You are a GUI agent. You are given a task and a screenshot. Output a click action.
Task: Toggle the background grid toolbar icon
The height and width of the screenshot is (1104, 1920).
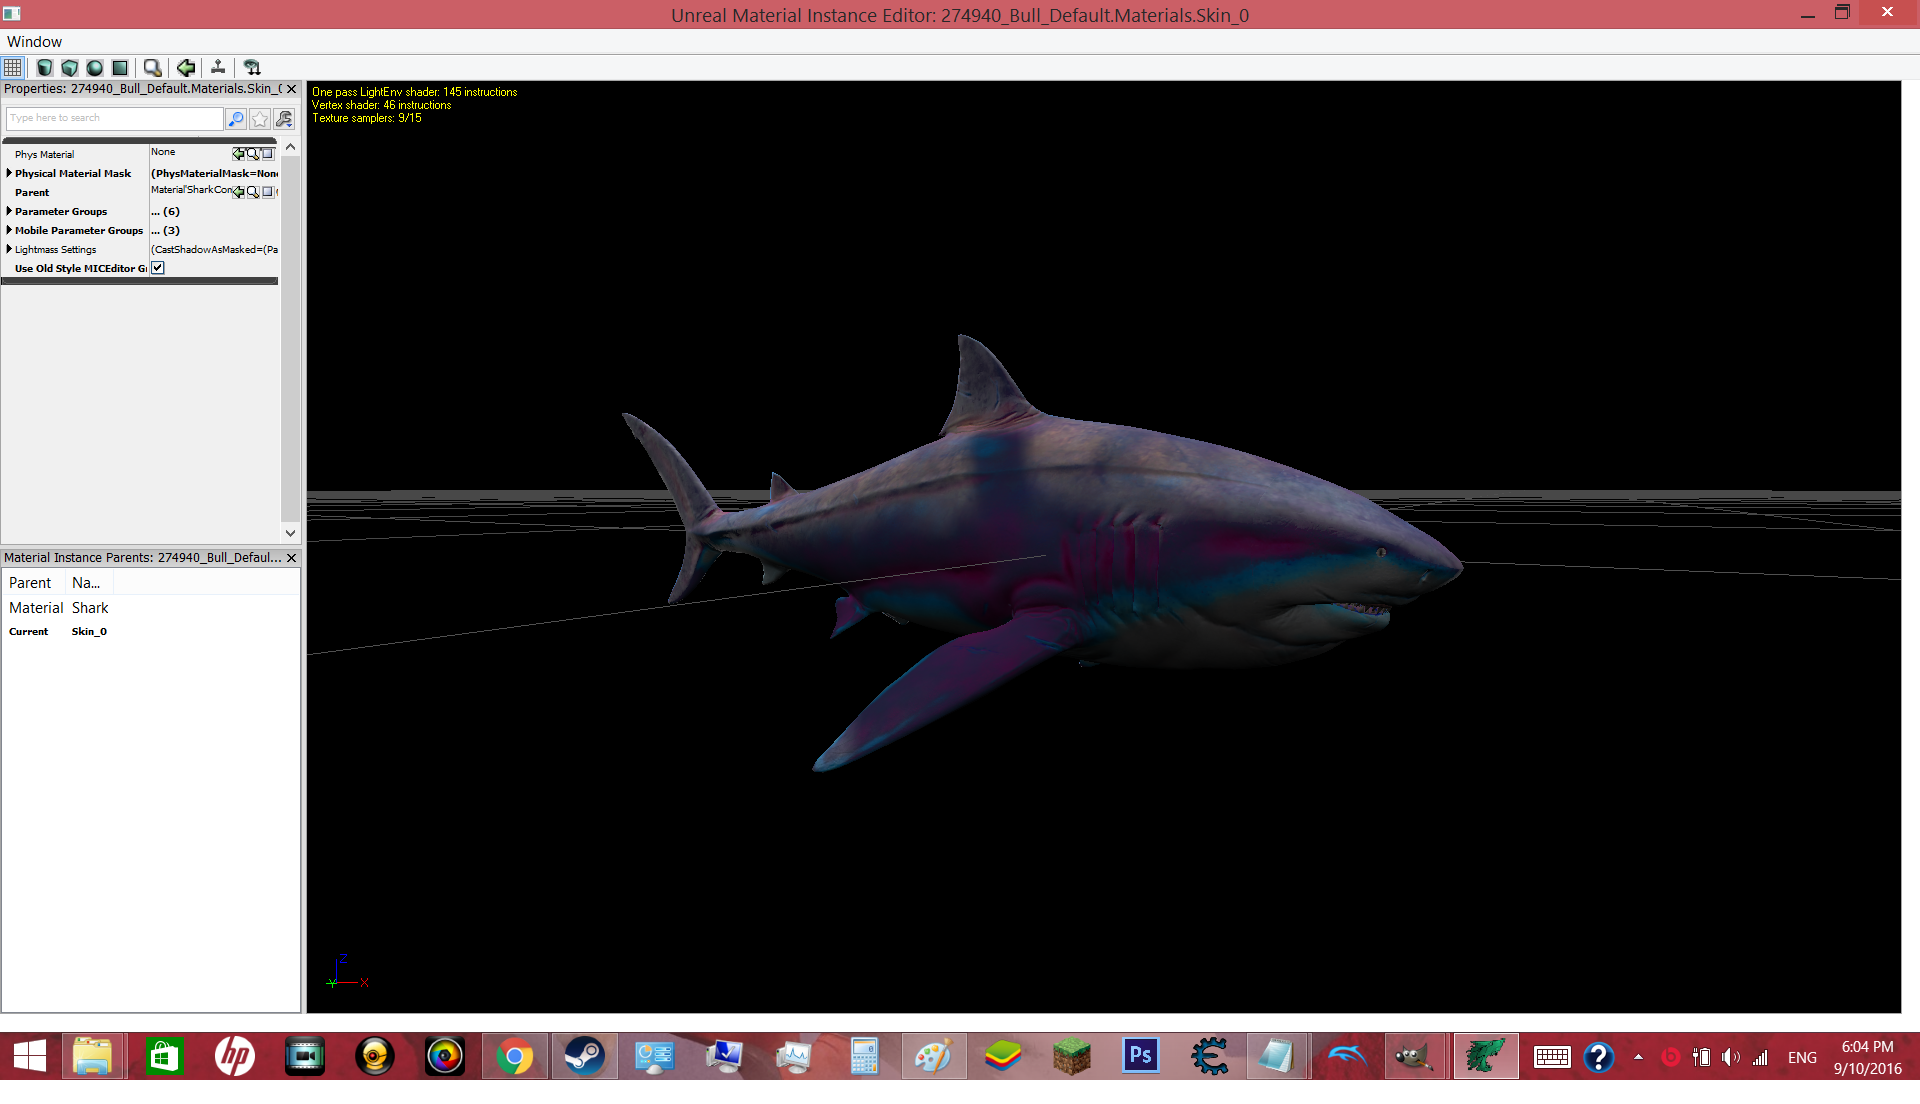(x=13, y=68)
